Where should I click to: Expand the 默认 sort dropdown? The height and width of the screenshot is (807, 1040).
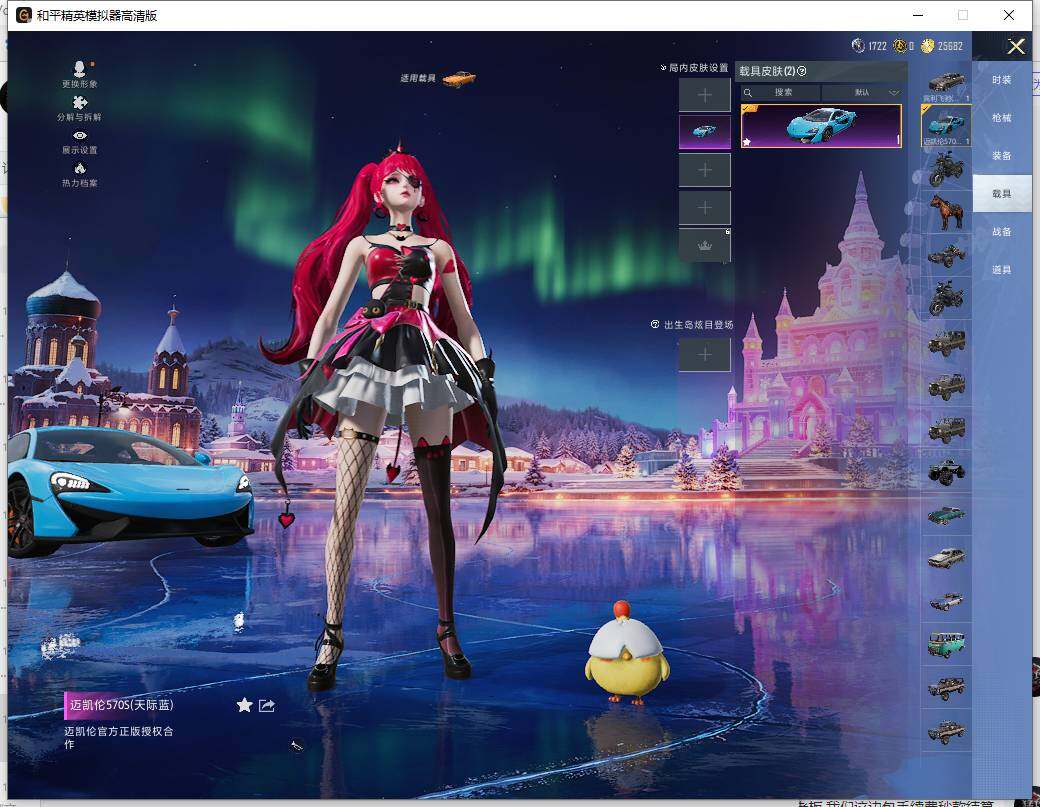862,92
